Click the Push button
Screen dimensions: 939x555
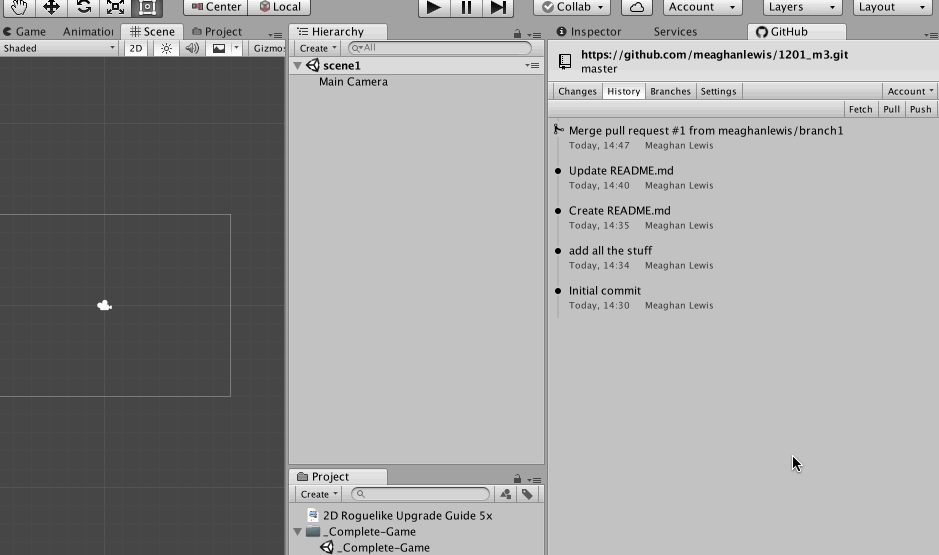click(x=920, y=109)
